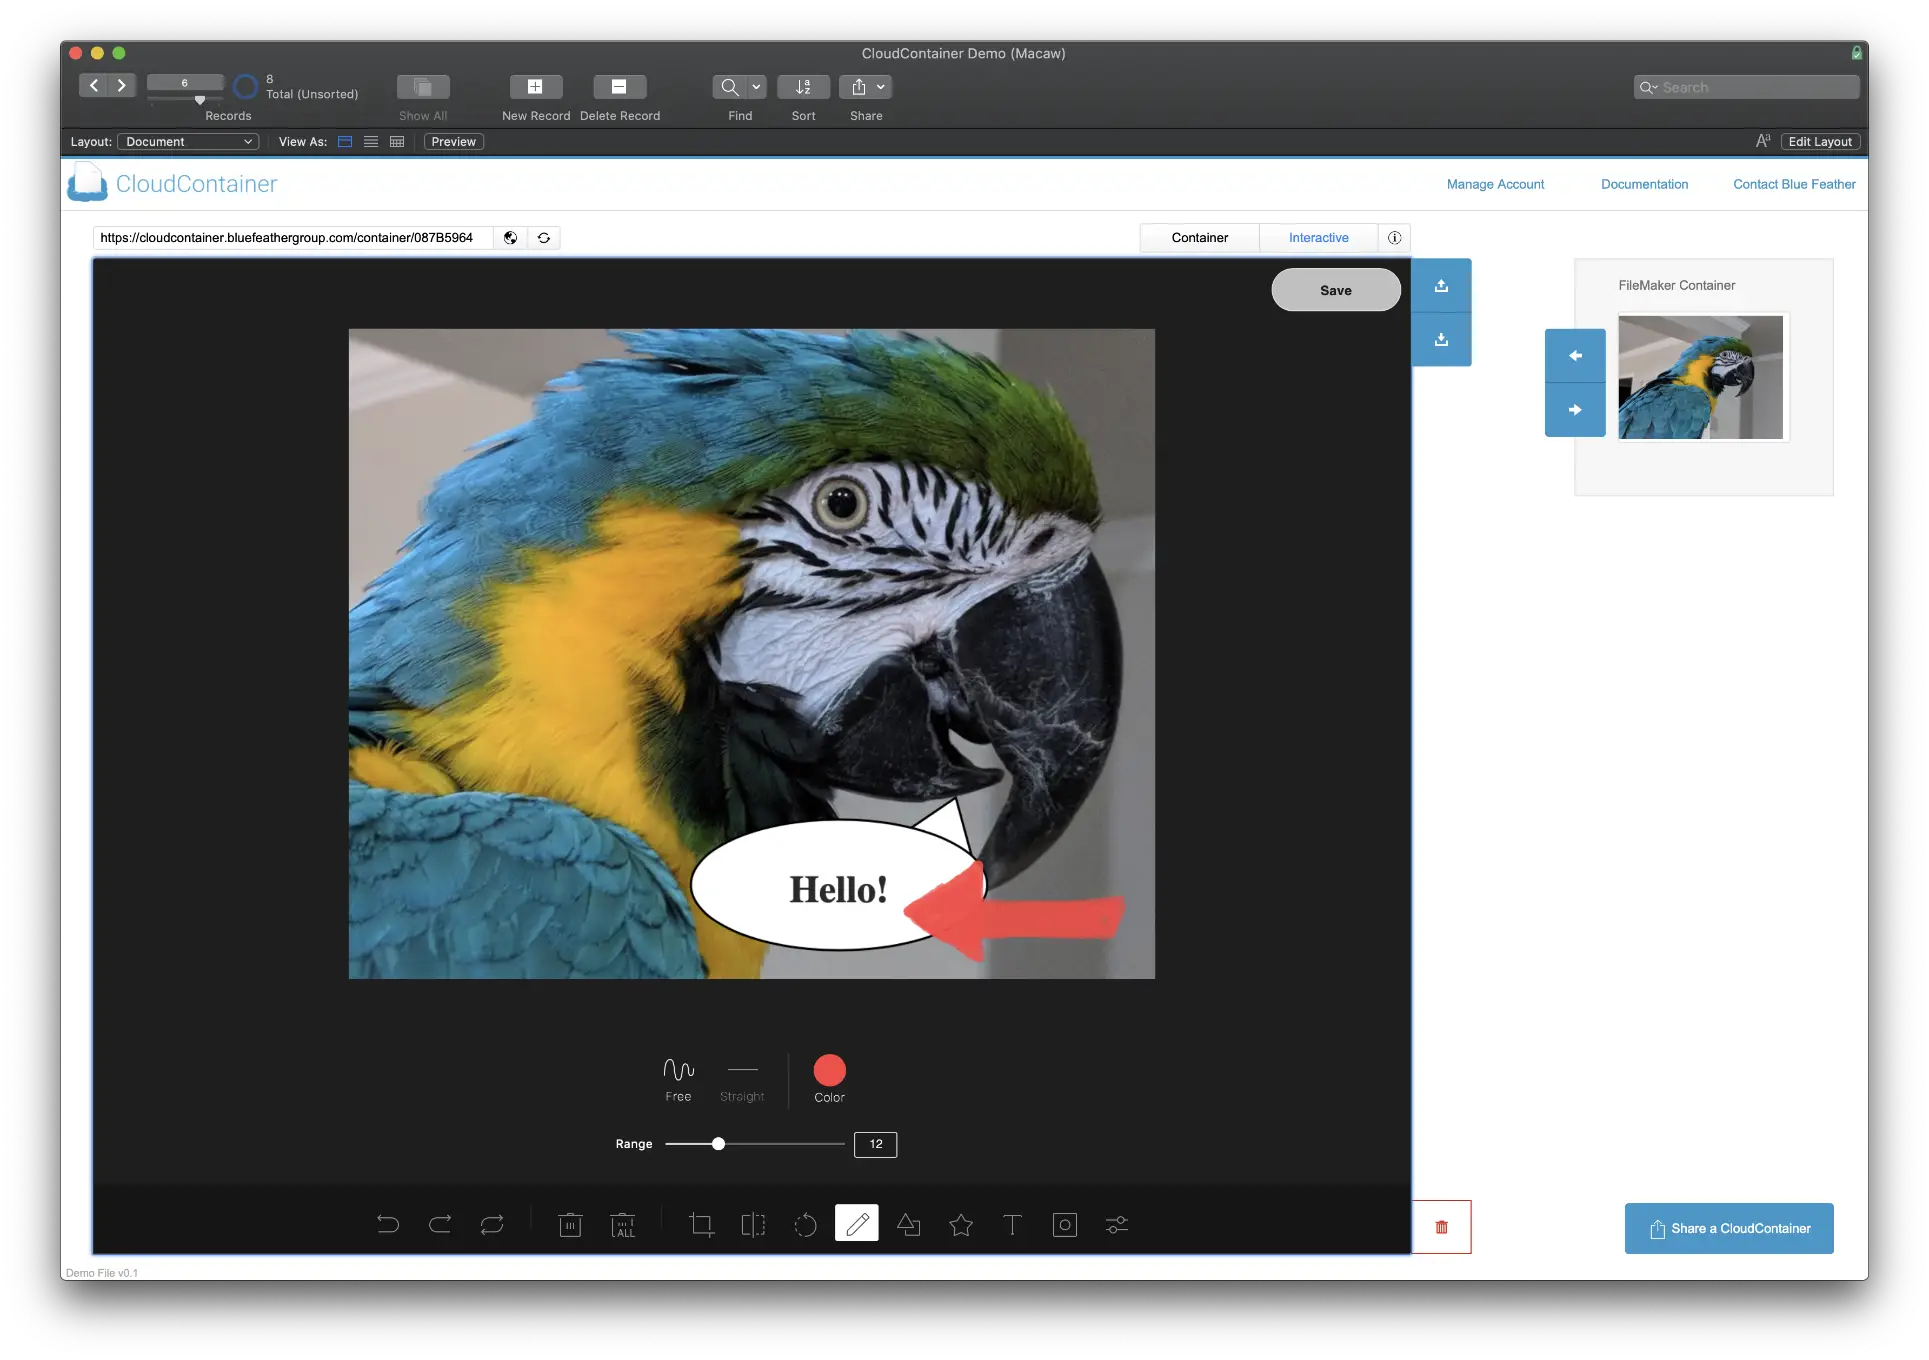The image size is (1929, 1360).
Task: Select the Star sticker tool
Action: coord(961,1225)
